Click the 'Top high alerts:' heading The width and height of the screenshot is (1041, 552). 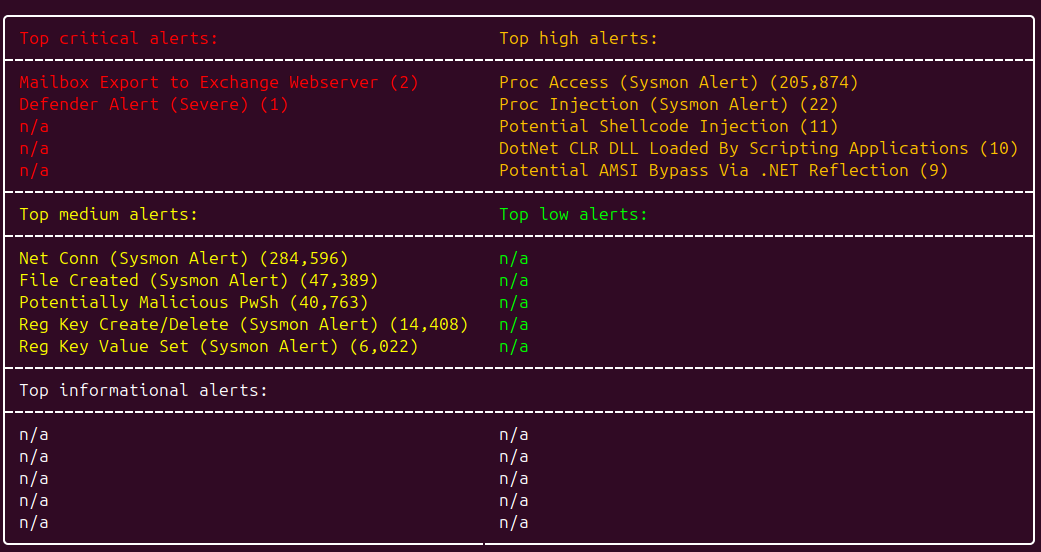click(578, 39)
